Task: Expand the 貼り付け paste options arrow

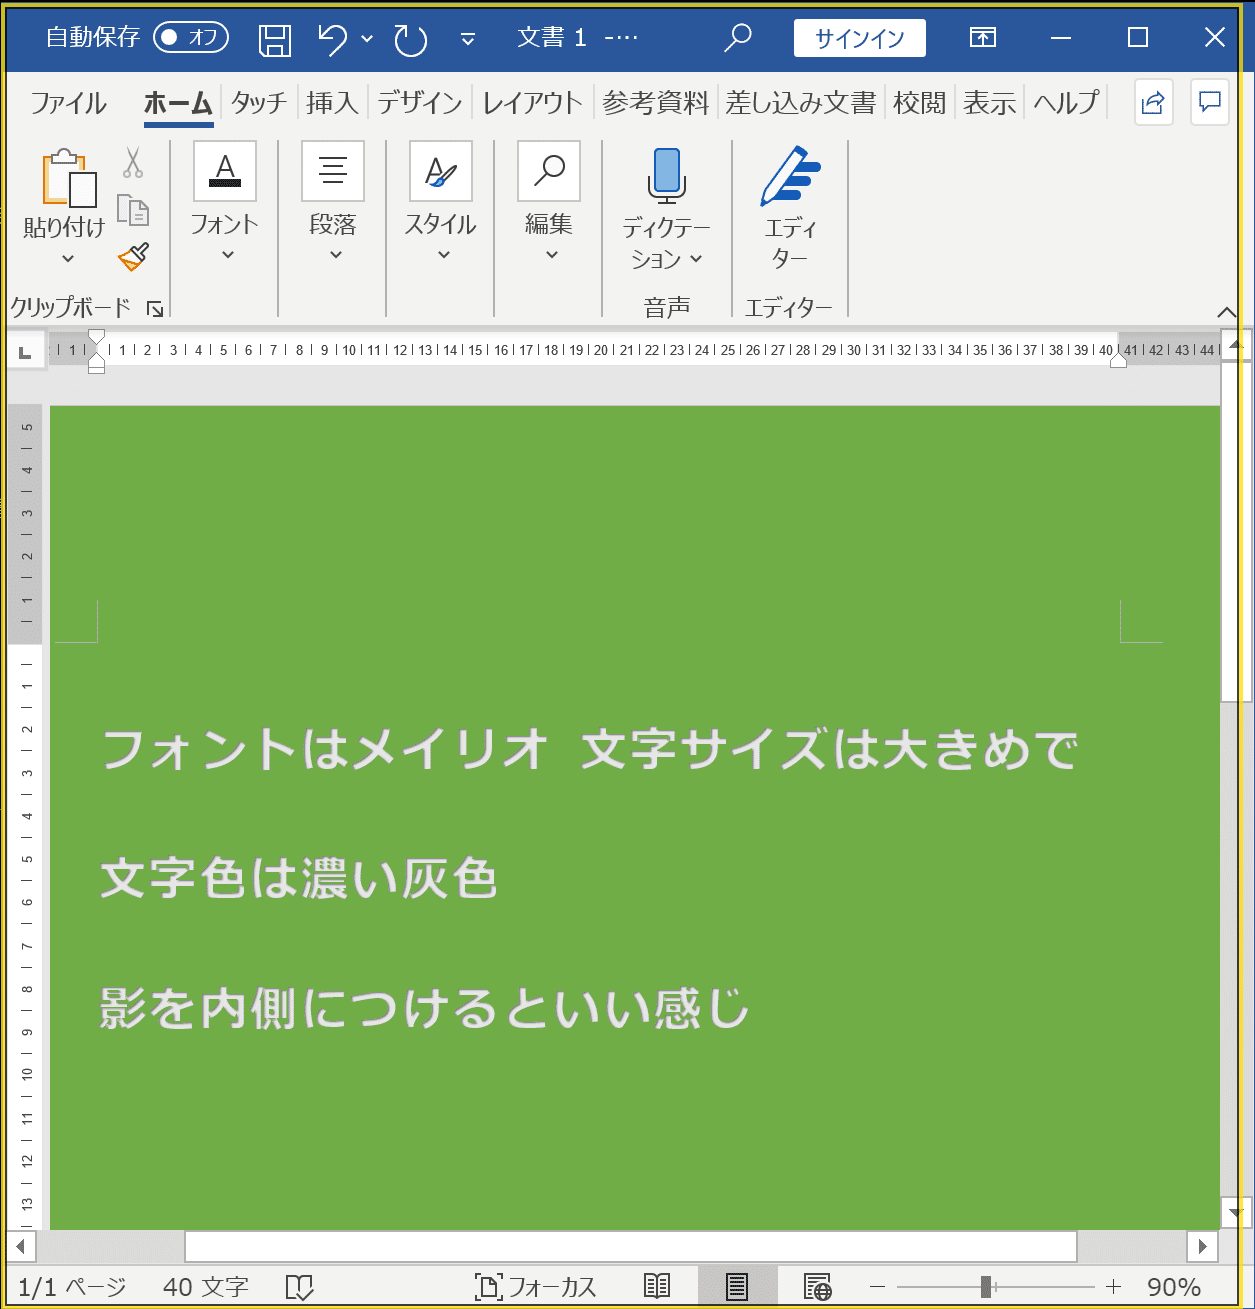Action: pyautogui.click(x=67, y=258)
